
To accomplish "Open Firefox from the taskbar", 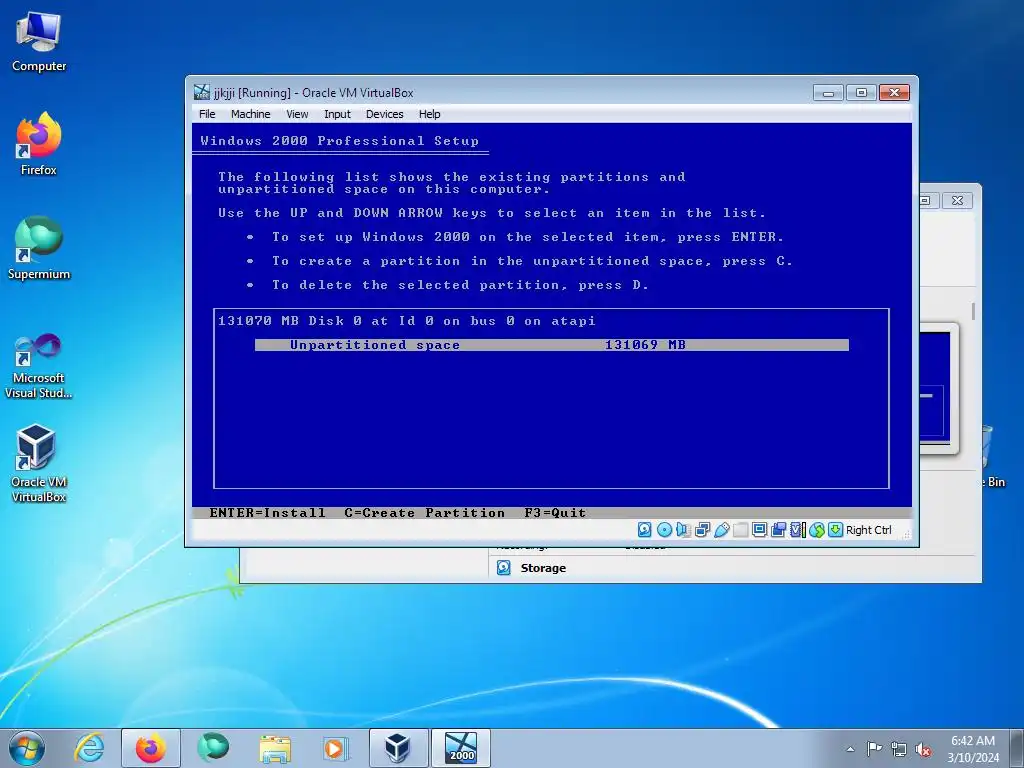I will tap(151, 748).
